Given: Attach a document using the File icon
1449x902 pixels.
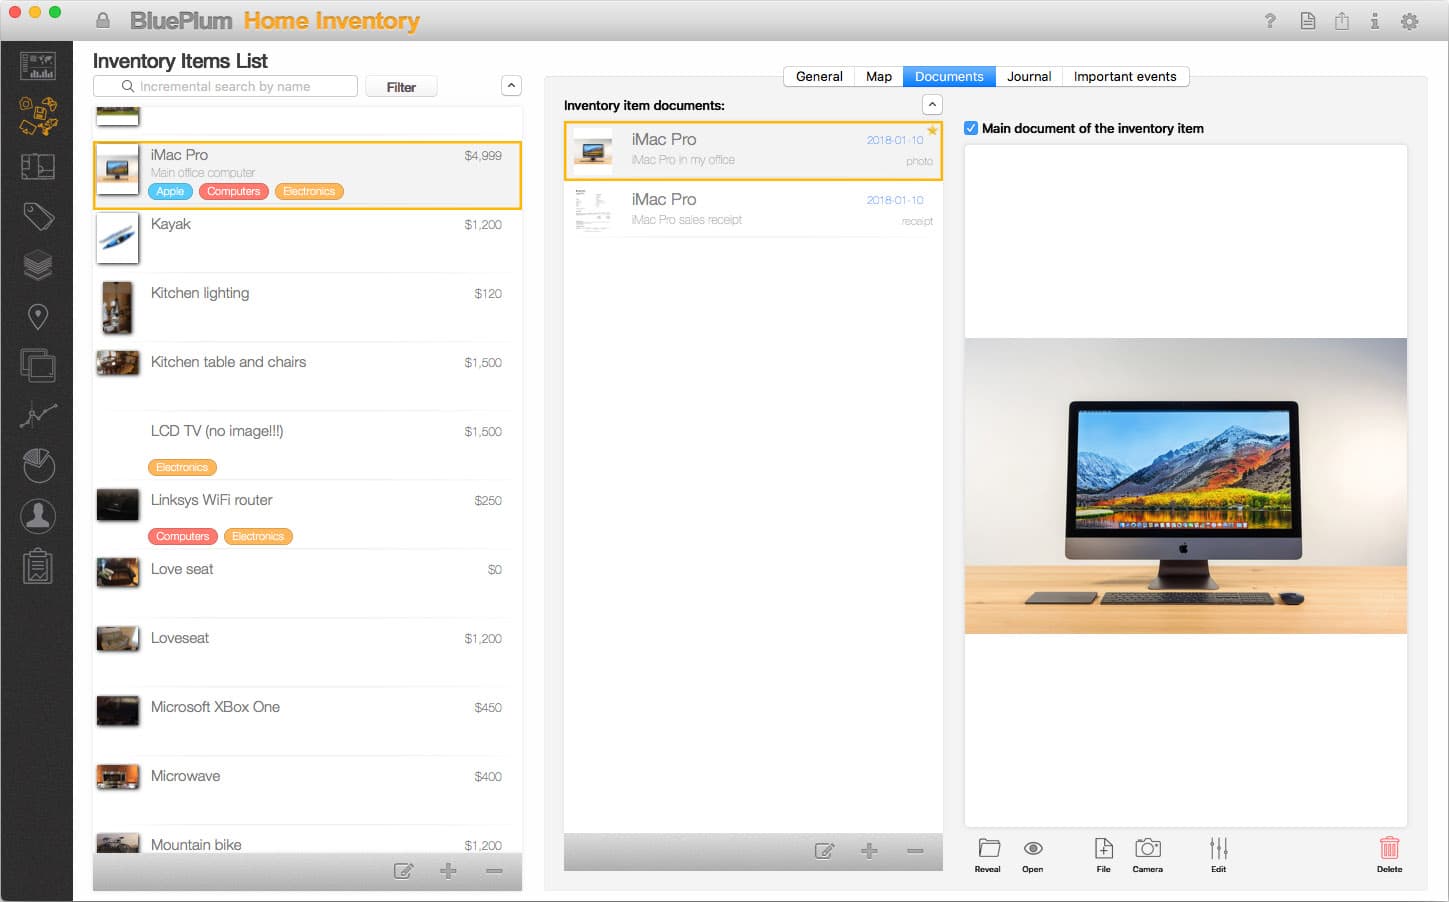Looking at the screenshot, I should (1104, 855).
